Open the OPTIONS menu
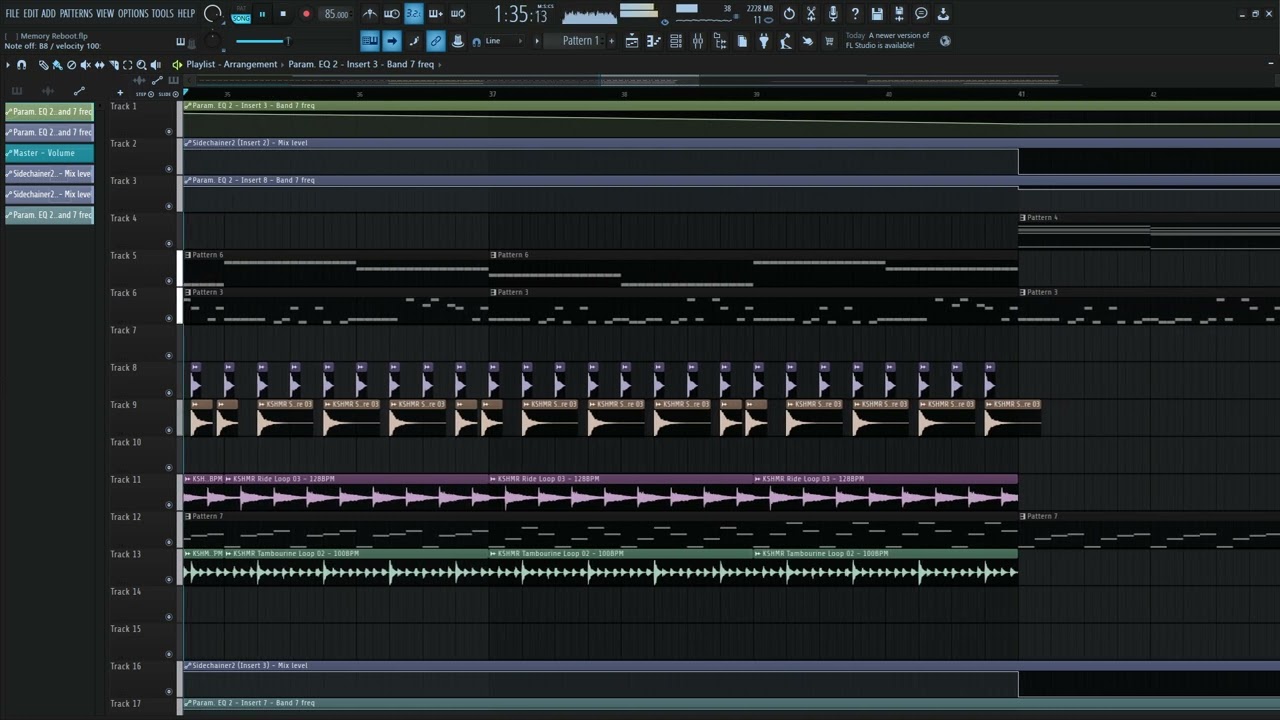Image resolution: width=1280 pixels, height=720 pixels. 133,14
